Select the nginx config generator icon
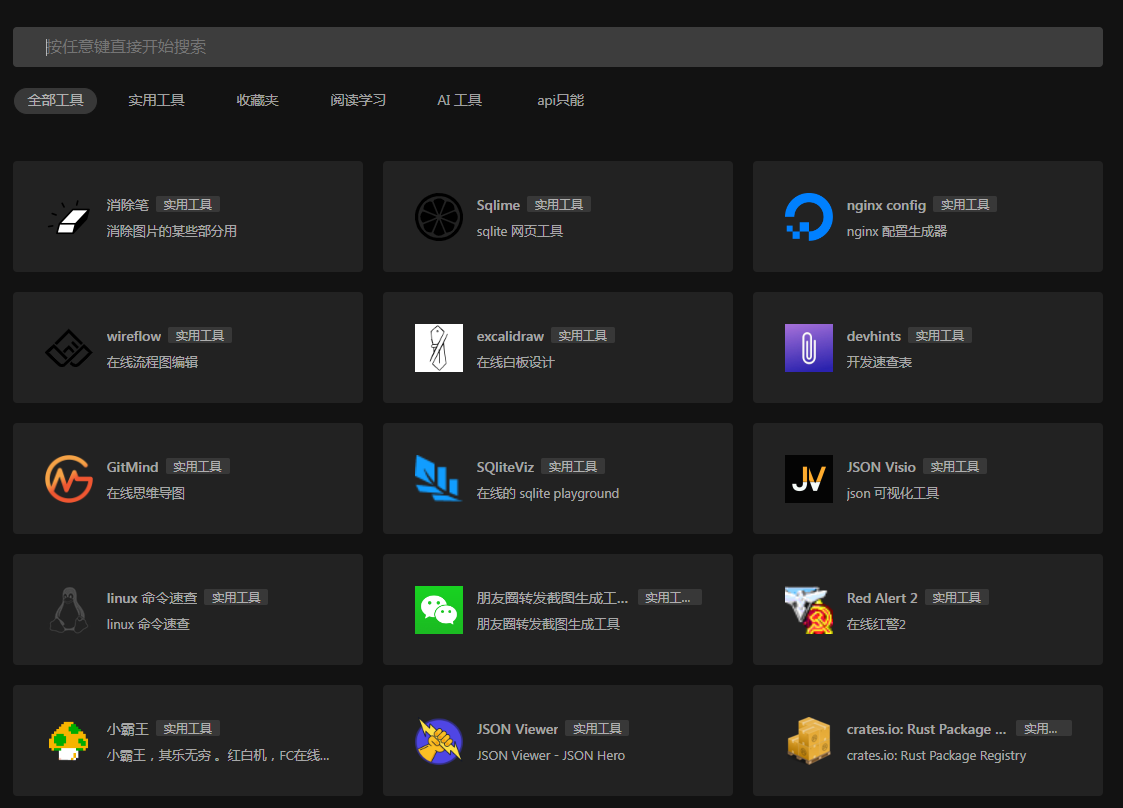The width and height of the screenshot is (1123, 808). 808,217
